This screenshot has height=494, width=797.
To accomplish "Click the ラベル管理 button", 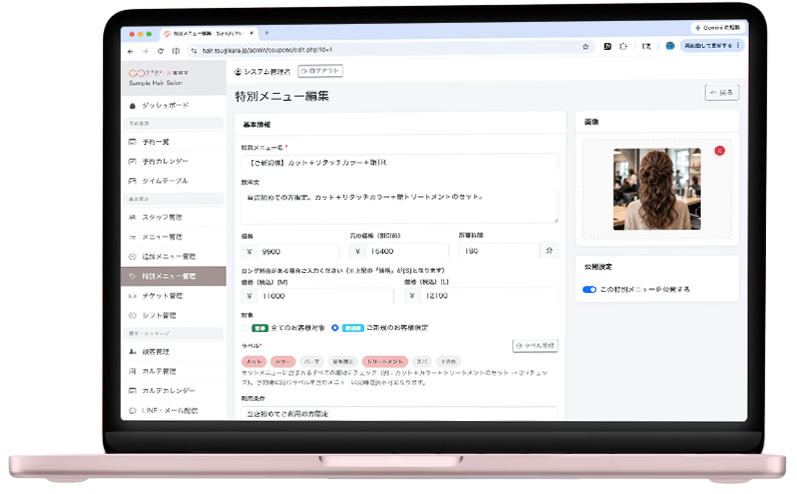I will click(x=535, y=346).
